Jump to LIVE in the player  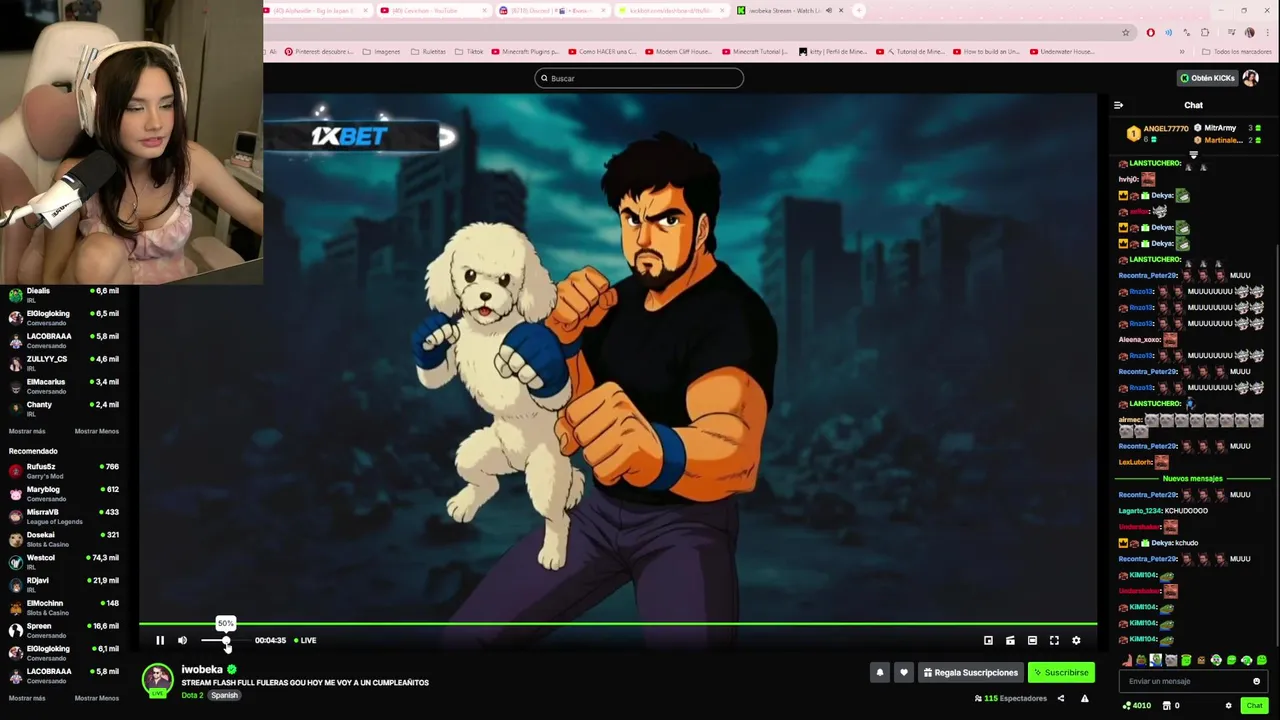305,640
